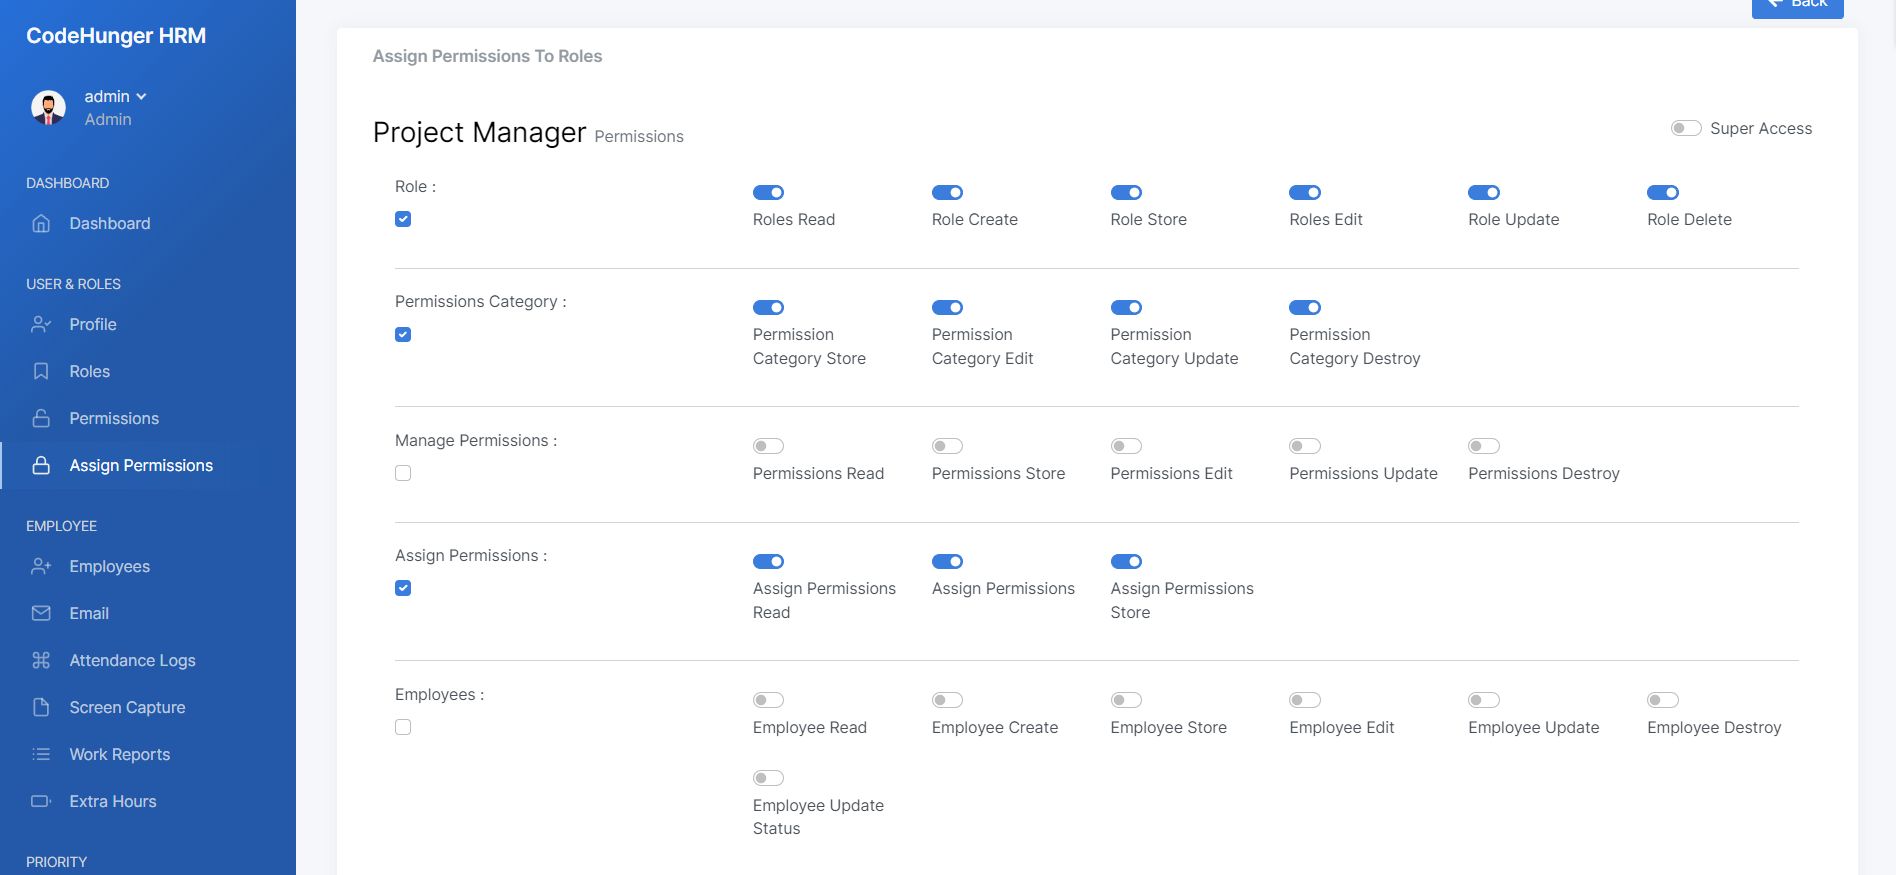The image size is (1896, 875).
Task: Enable the Super Access toggle
Action: click(1686, 128)
